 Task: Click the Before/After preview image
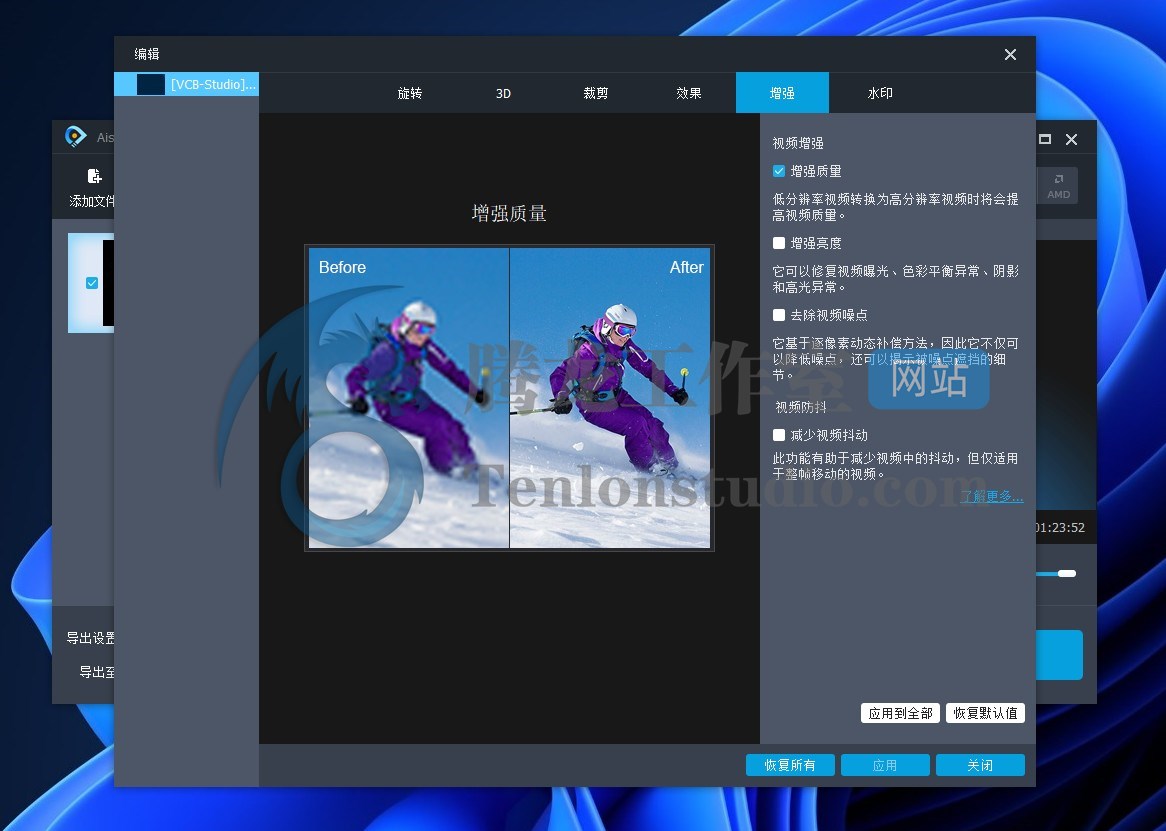[x=509, y=398]
